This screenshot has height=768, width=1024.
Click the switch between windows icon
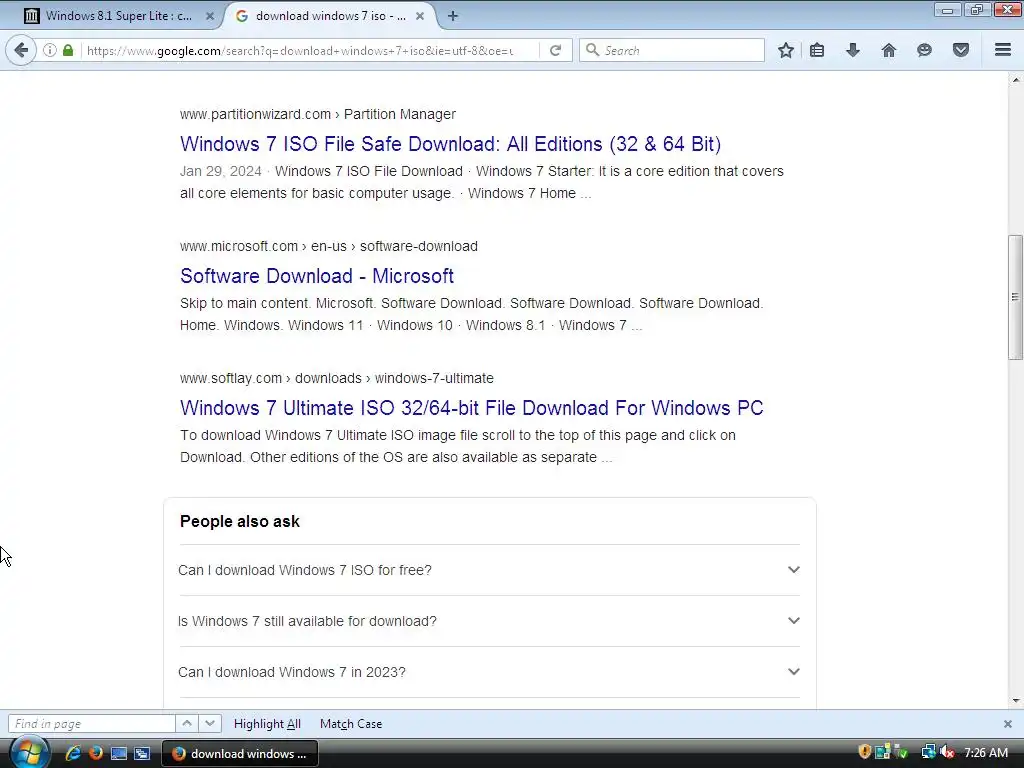pyautogui.click(x=142, y=753)
